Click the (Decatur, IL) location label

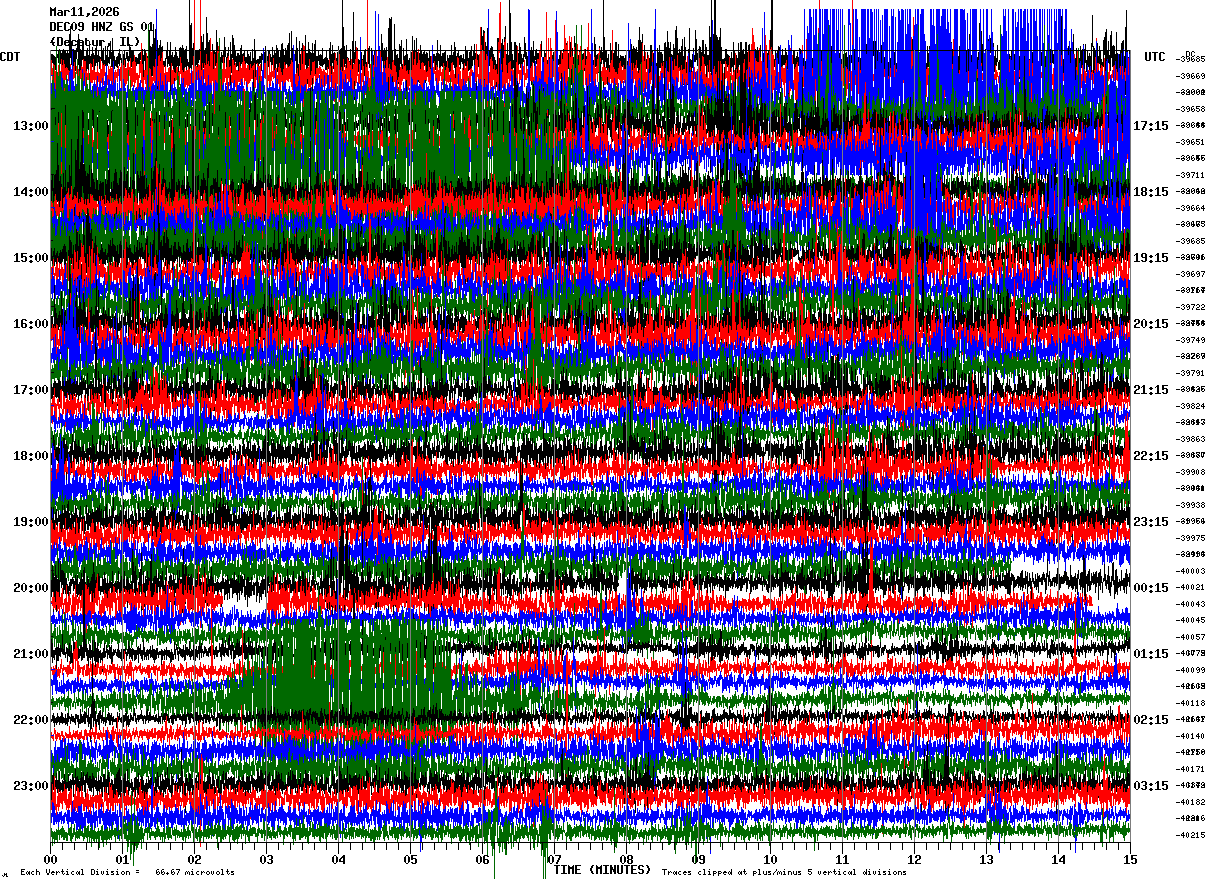(x=95, y=42)
